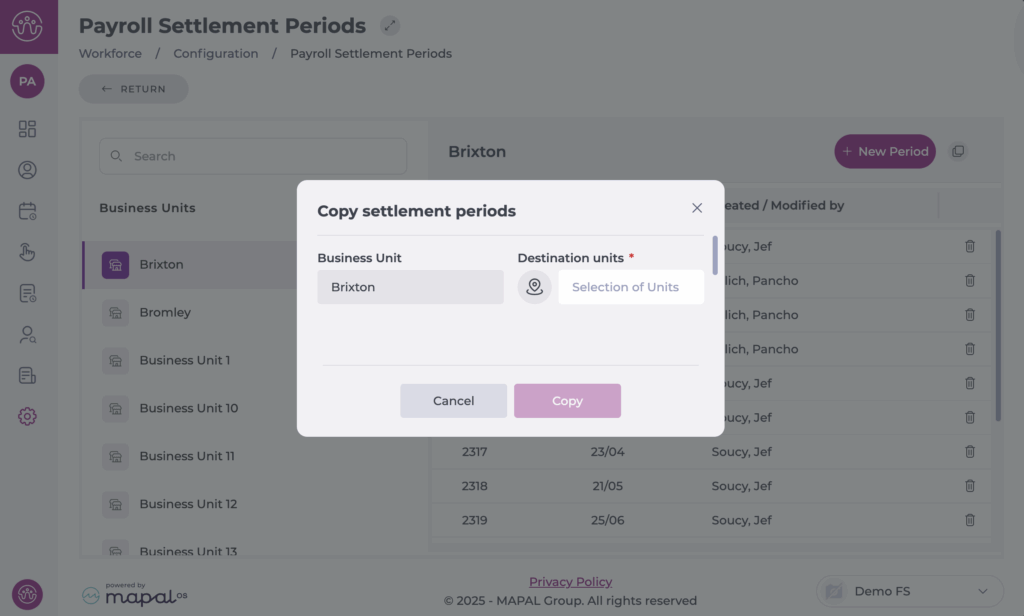This screenshot has width=1024, height=616.
Task: Click the Copy button in dialog
Action: pos(567,400)
